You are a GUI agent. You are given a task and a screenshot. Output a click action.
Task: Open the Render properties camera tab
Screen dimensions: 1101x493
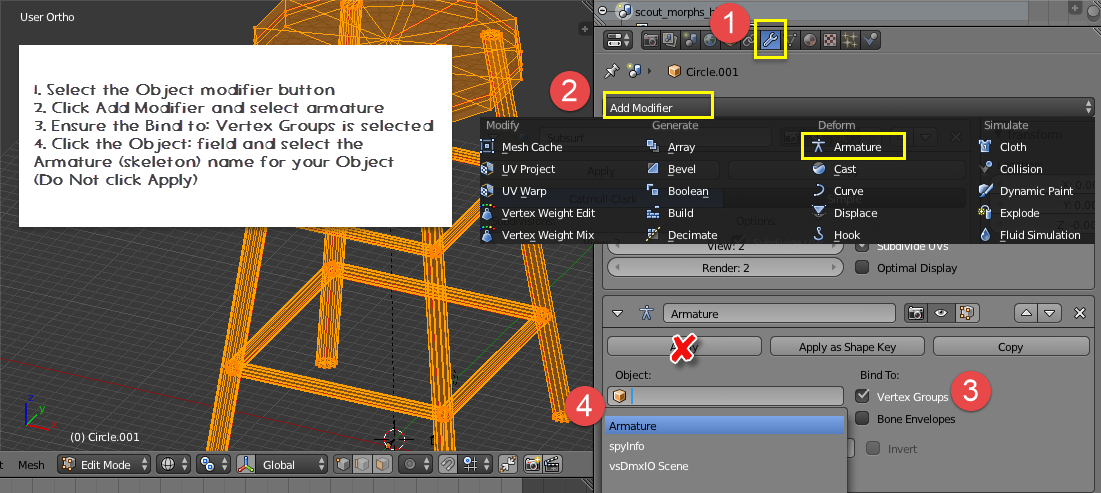pyautogui.click(x=651, y=41)
